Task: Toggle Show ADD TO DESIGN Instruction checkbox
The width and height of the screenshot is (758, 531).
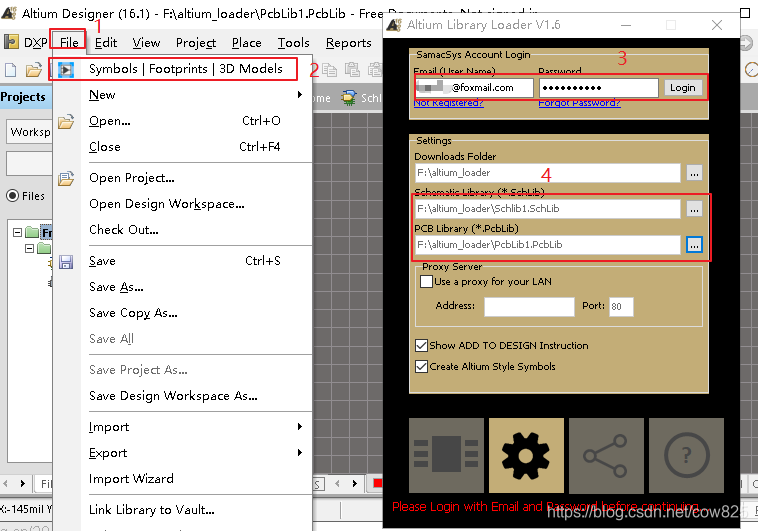Action: (422, 345)
